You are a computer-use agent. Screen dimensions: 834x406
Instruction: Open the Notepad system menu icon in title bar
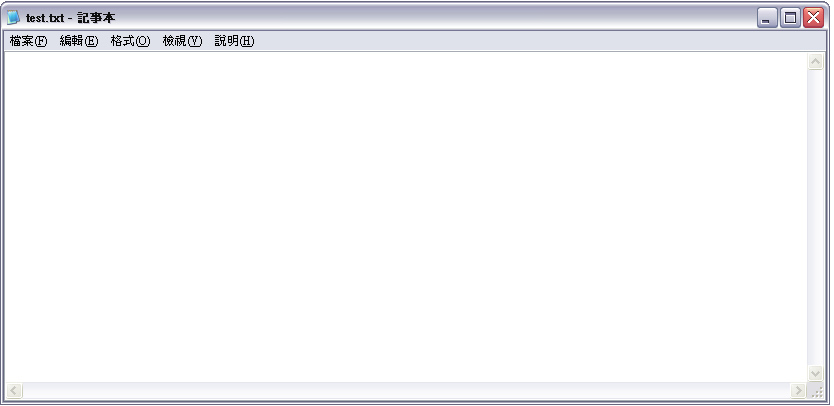(13, 18)
